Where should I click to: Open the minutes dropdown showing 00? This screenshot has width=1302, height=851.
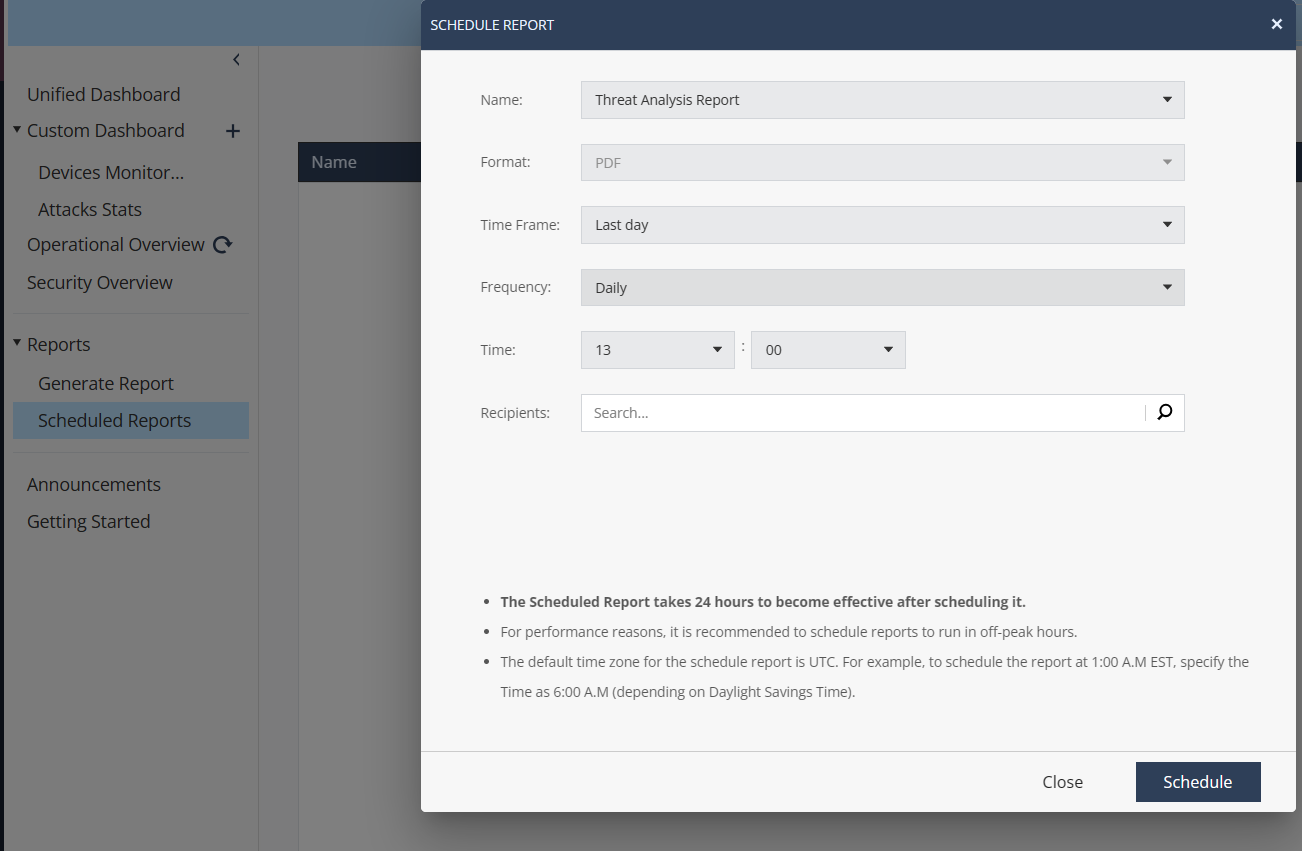[x=828, y=350]
